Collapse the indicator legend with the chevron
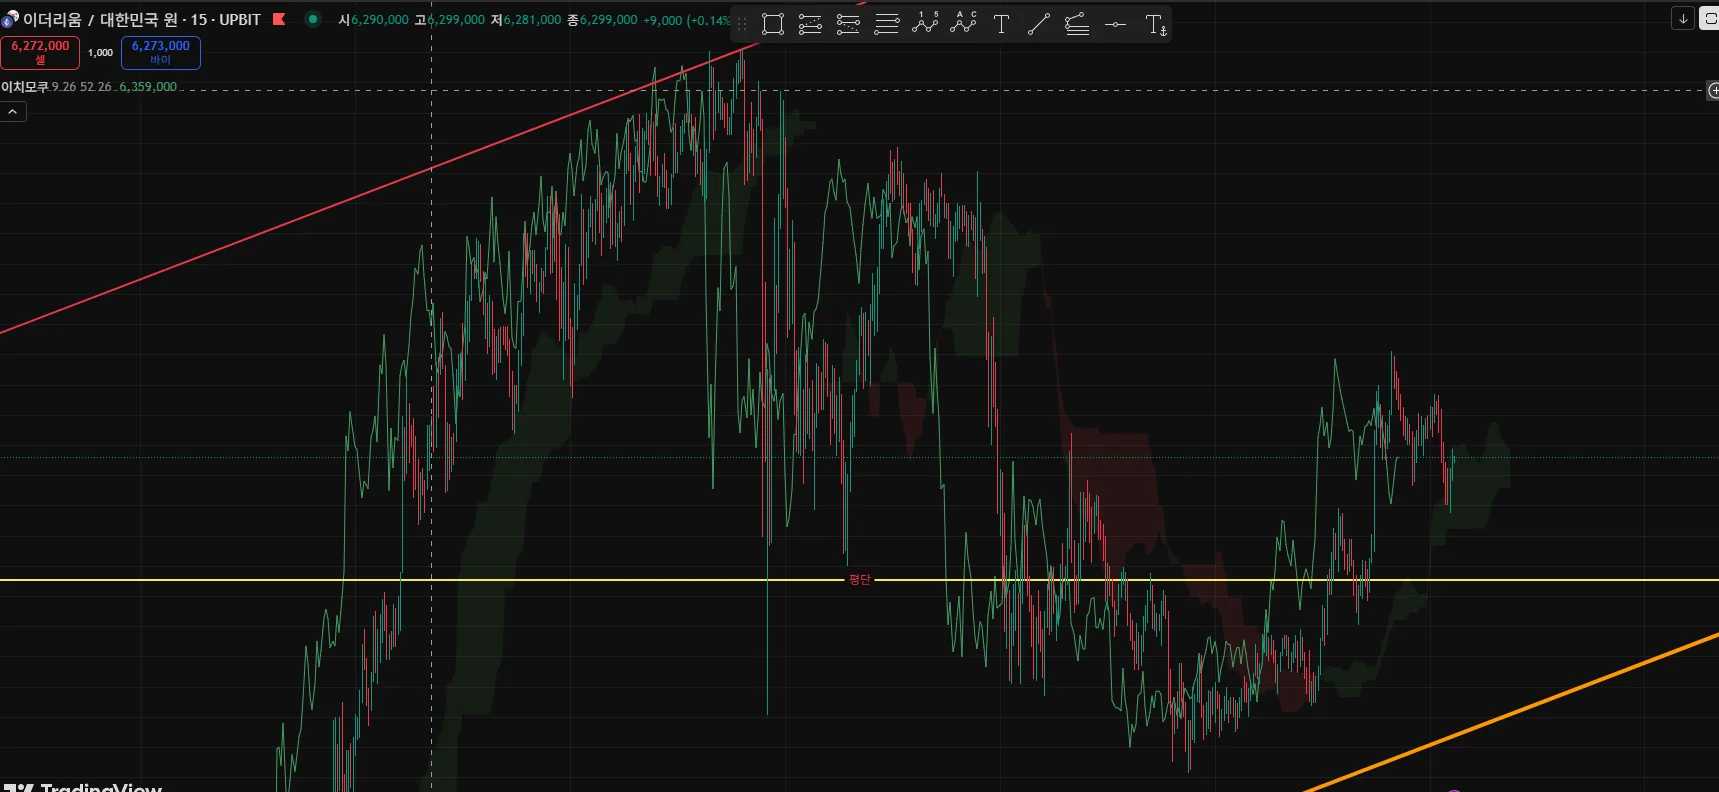This screenshot has width=1719, height=792. click(x=13, y=112)
